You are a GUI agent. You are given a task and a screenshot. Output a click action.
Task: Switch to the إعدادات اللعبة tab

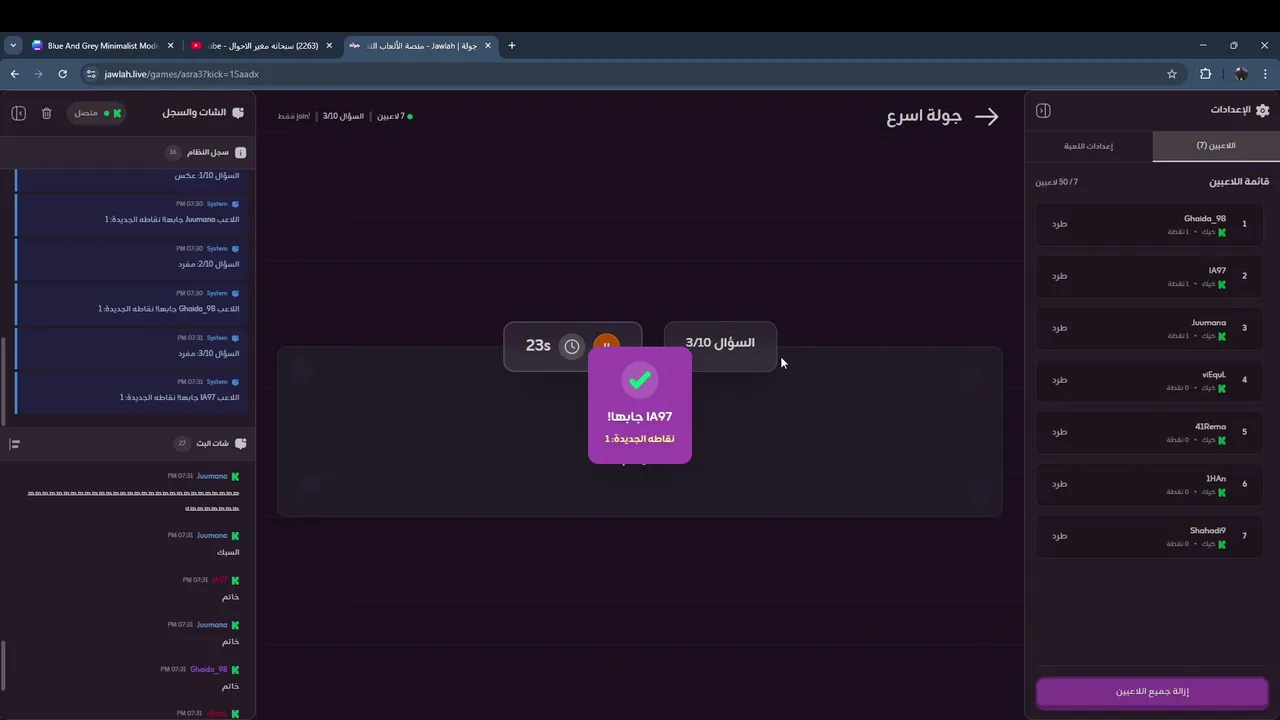click(x=1088, y=146)
